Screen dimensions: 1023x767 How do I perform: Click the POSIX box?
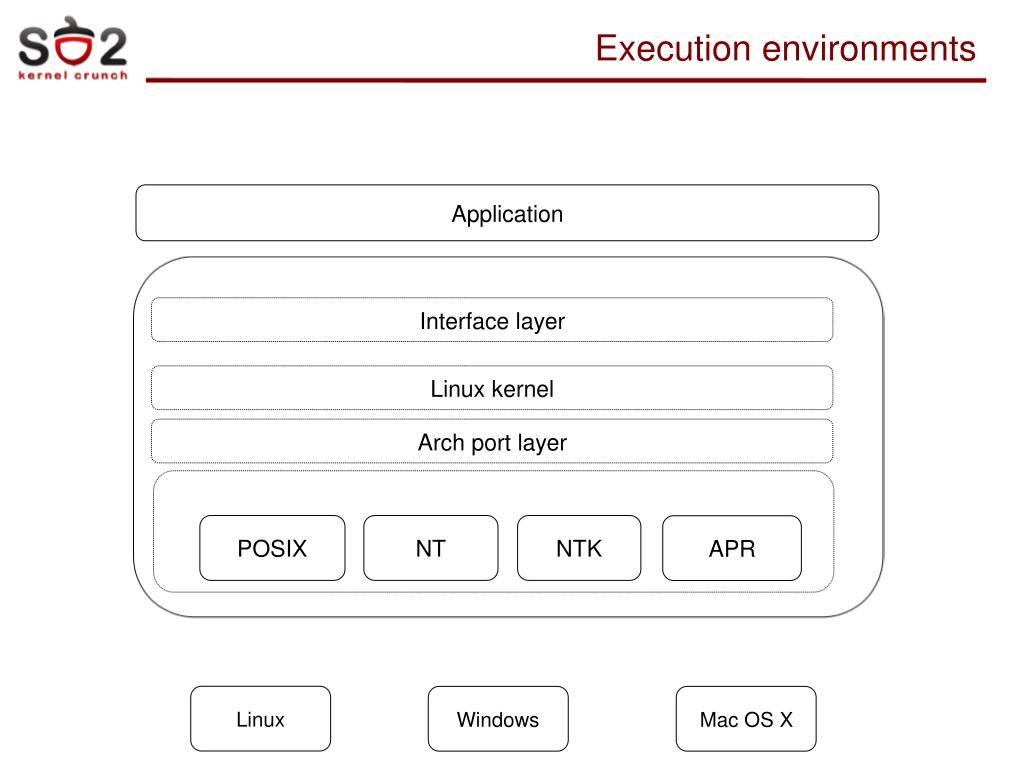coord(272,548)
